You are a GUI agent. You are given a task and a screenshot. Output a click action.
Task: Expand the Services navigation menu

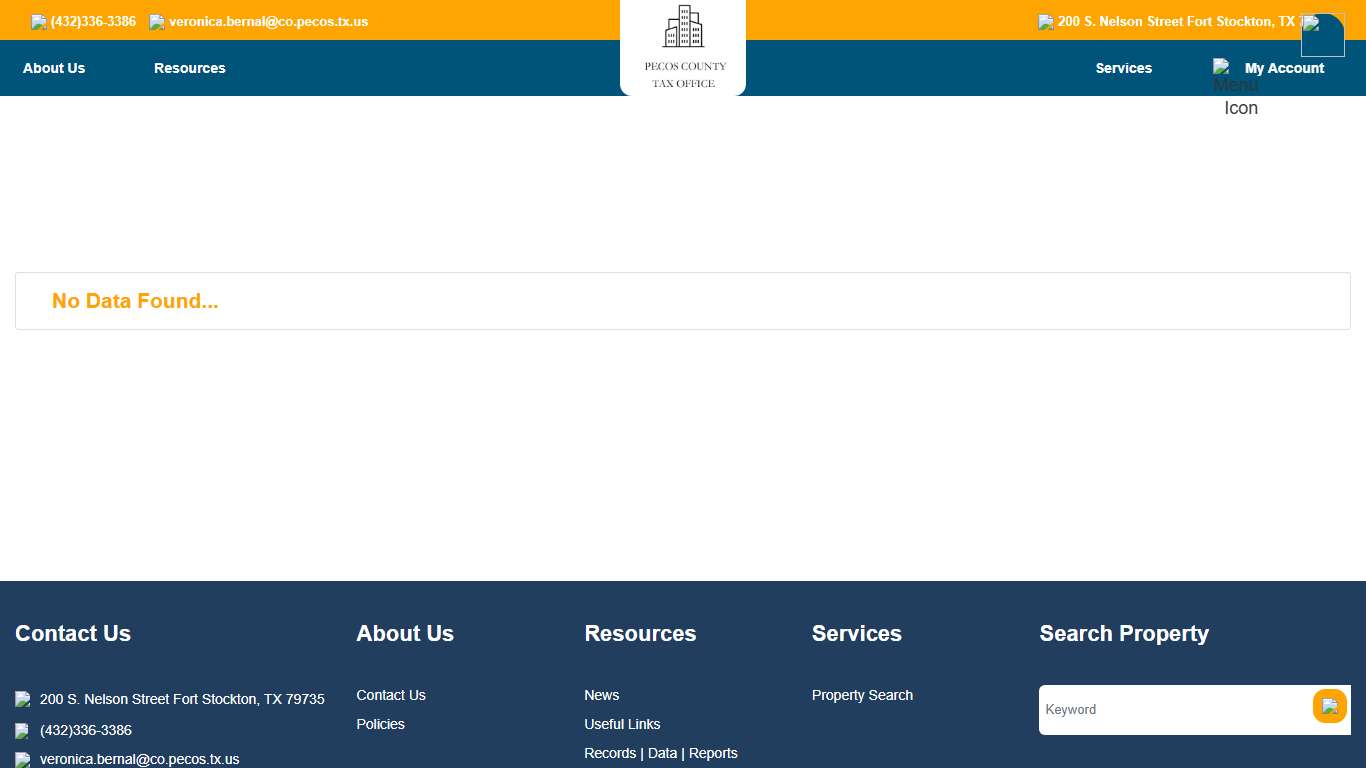tap(1123, 68)
